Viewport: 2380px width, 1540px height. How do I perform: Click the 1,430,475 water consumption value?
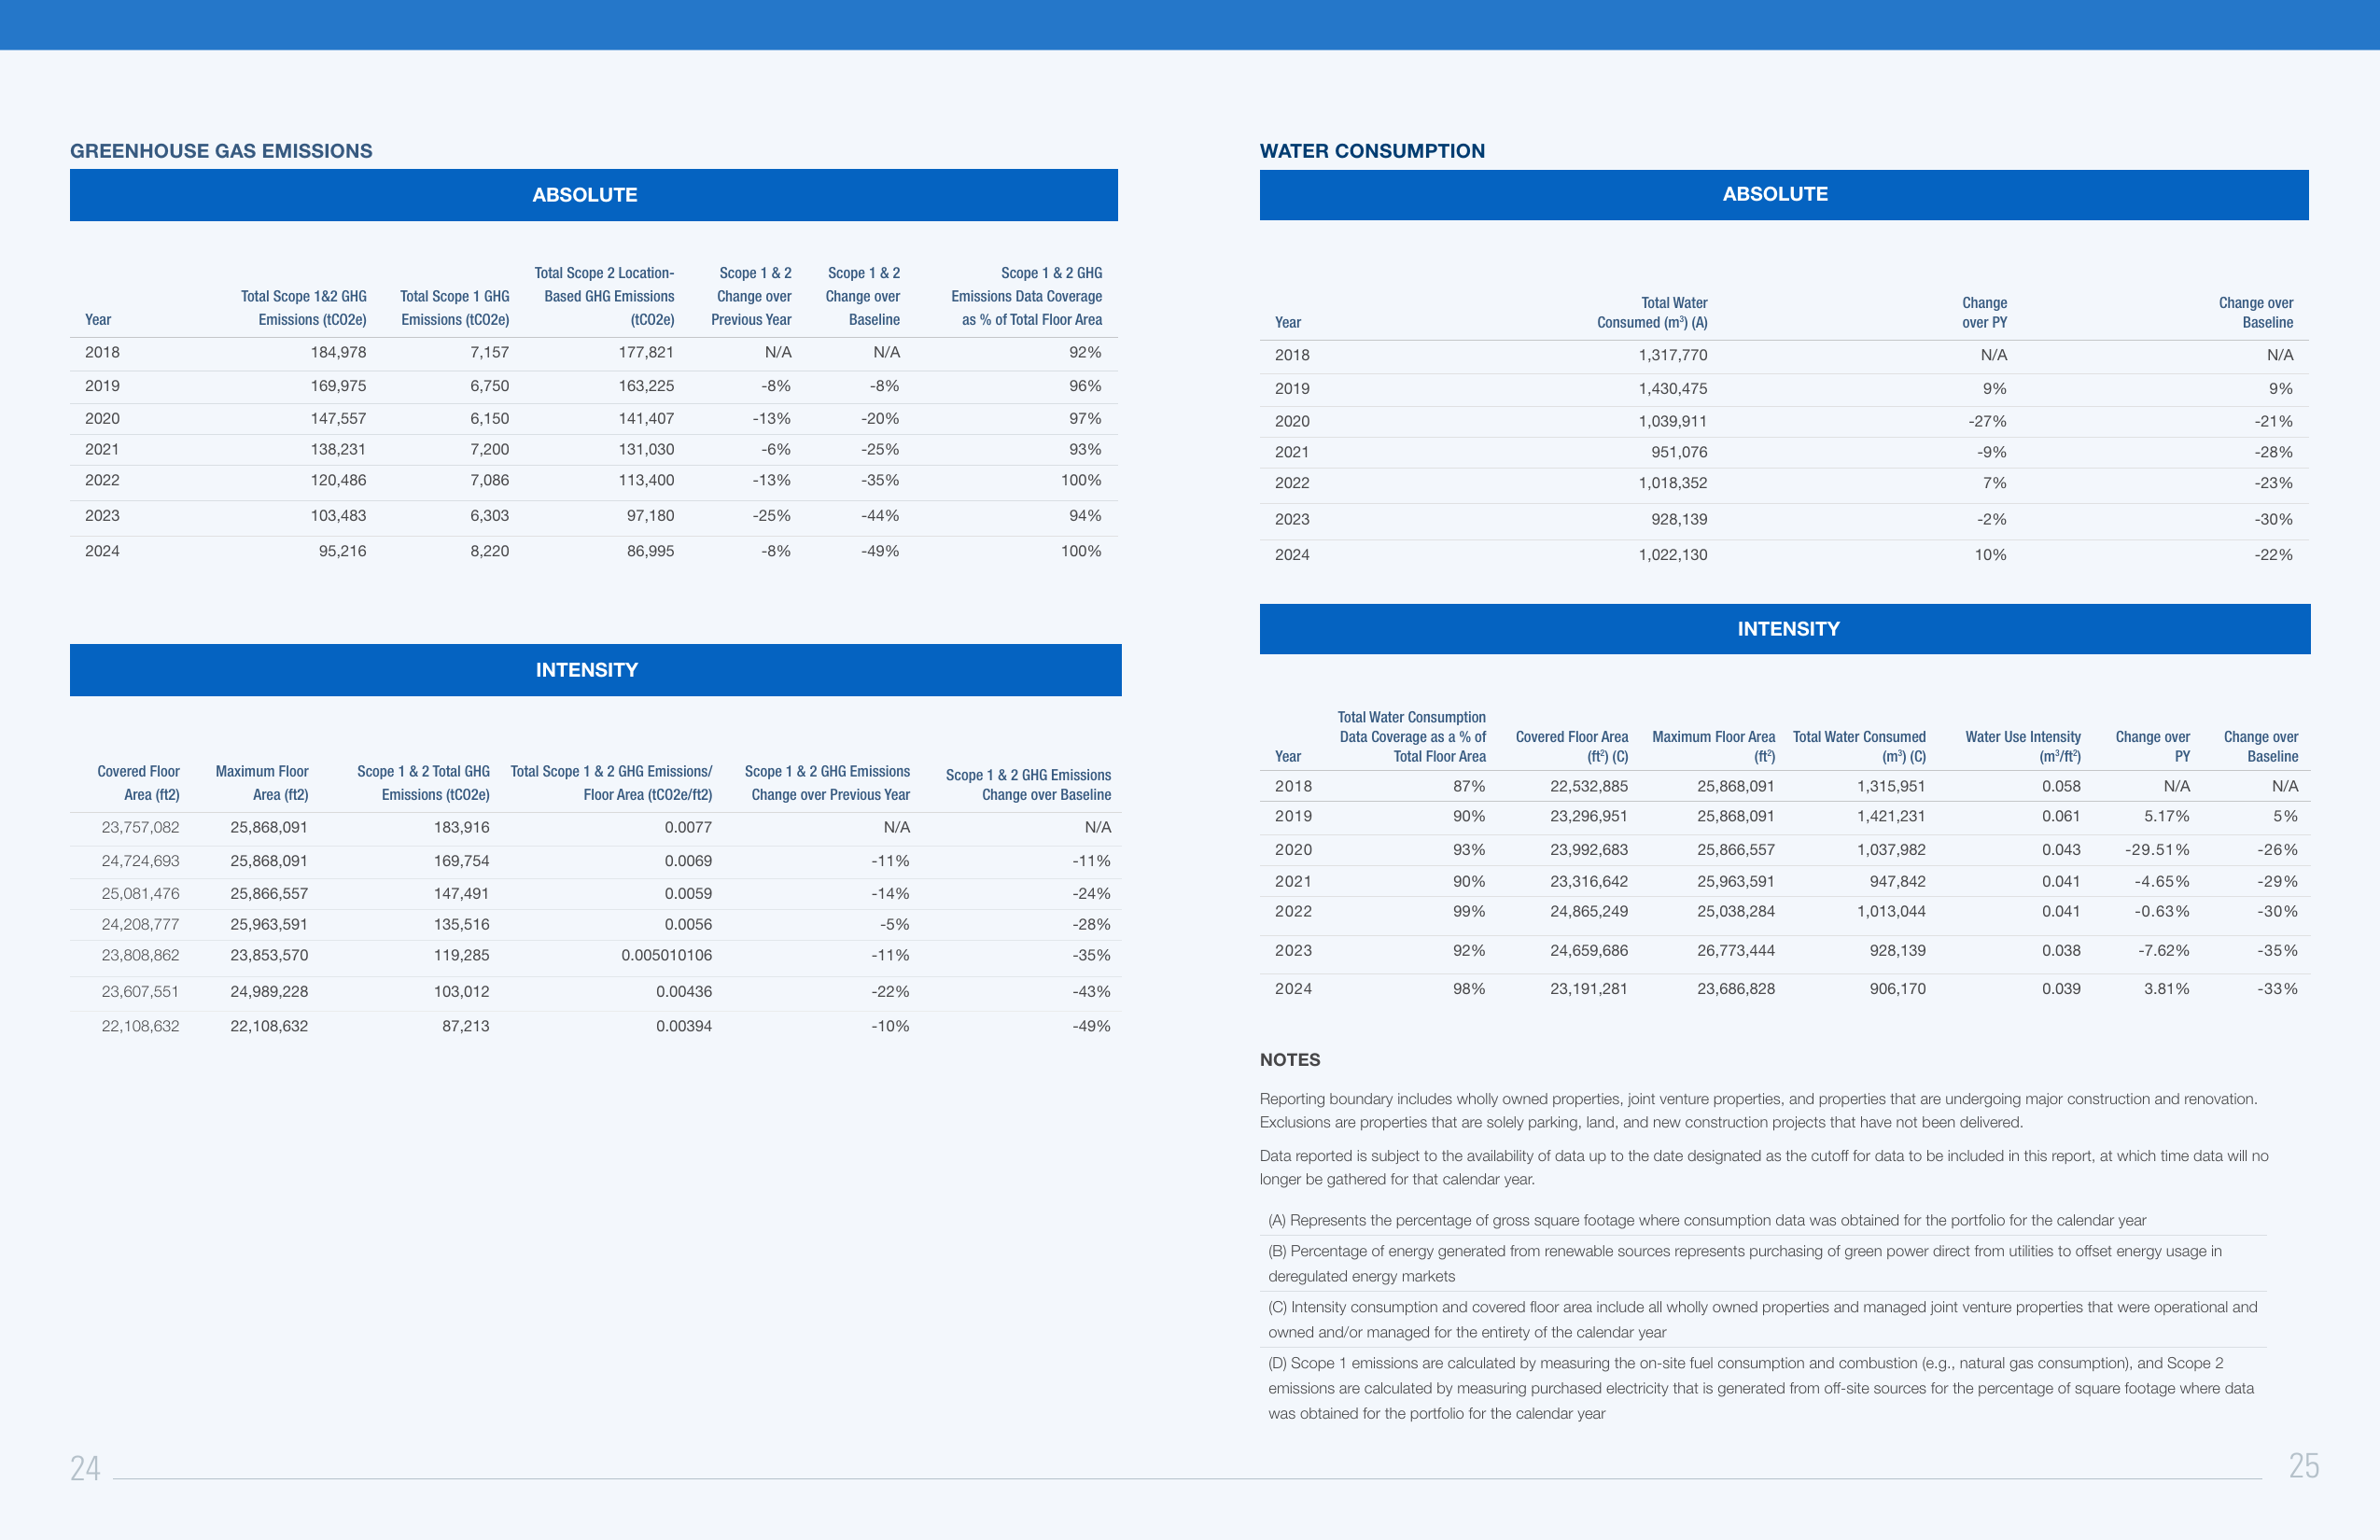1673,388
